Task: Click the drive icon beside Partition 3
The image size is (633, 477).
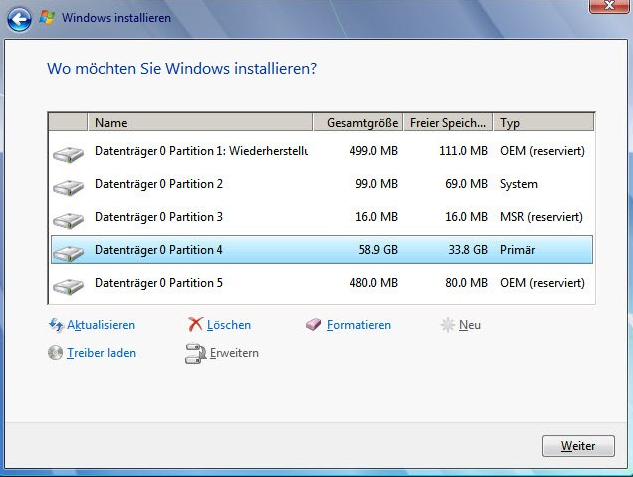Action: tap(68, 220)
